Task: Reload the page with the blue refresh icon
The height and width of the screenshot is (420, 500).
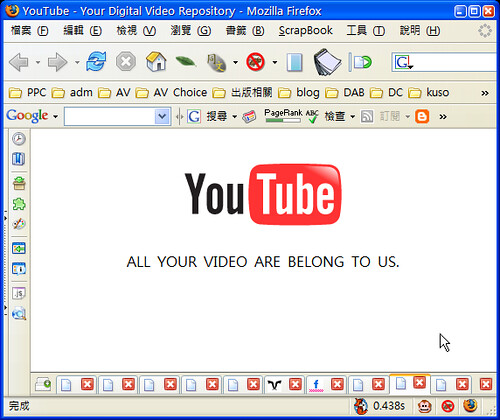Action: 96,62
